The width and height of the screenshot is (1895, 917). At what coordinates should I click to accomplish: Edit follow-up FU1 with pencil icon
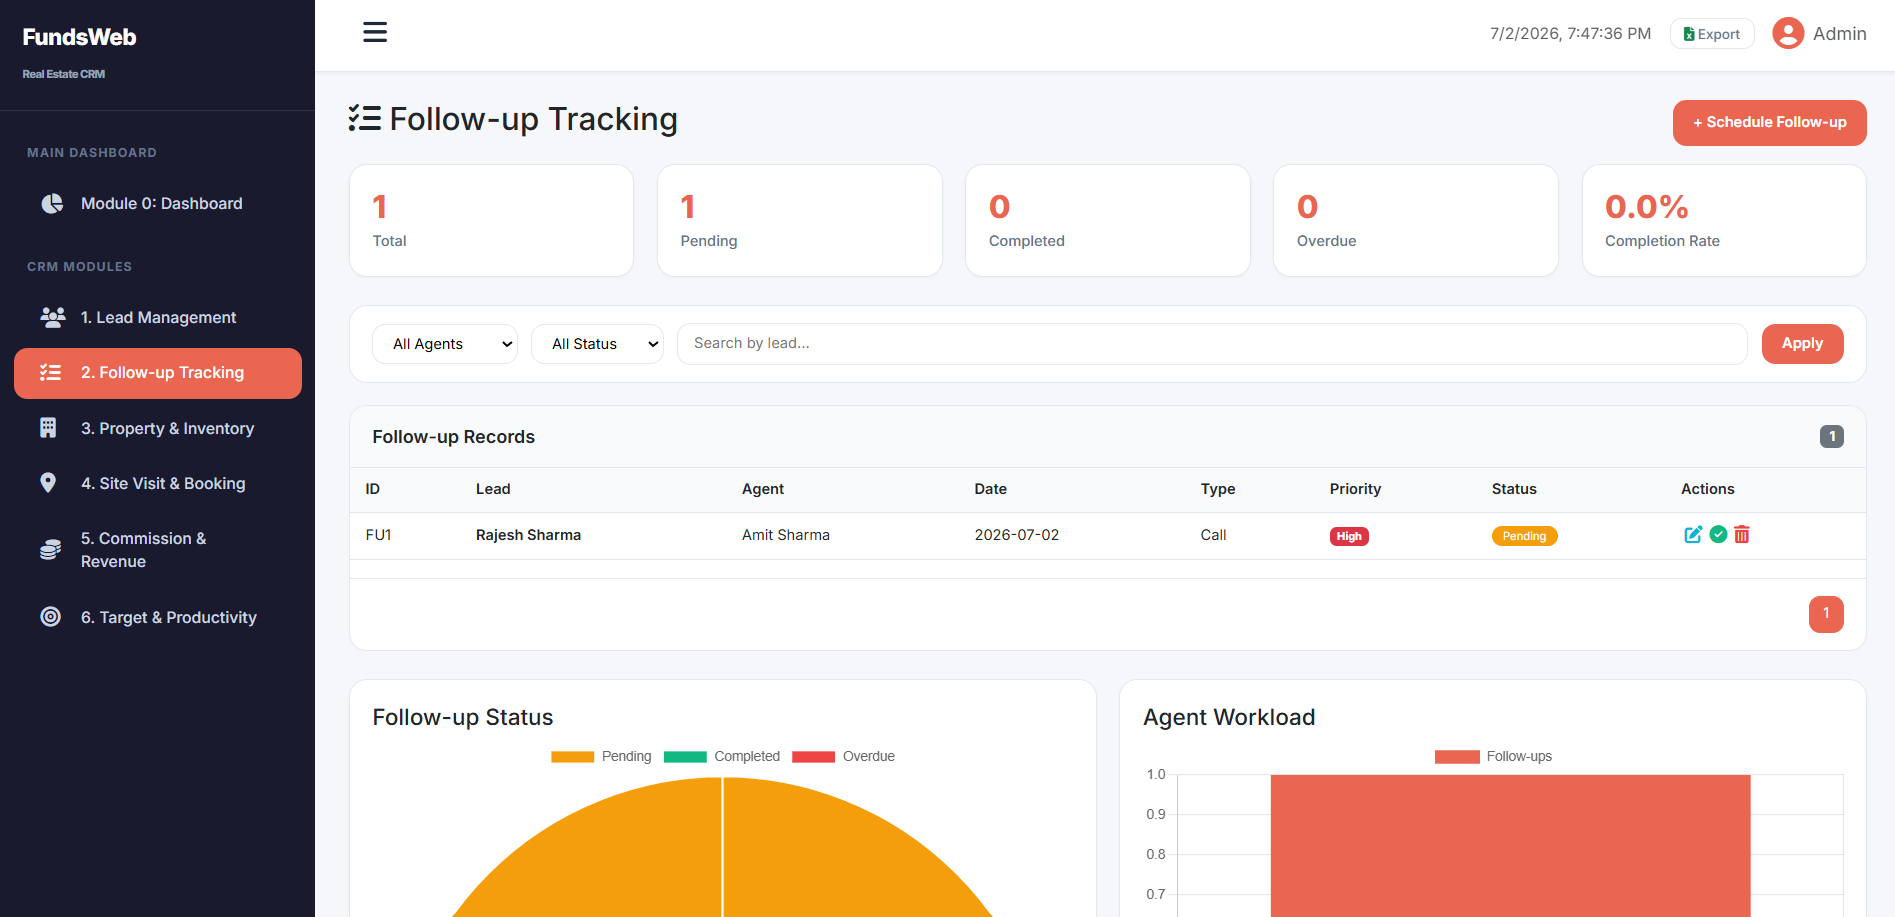pyautogui.click(x=1693, y=535)
